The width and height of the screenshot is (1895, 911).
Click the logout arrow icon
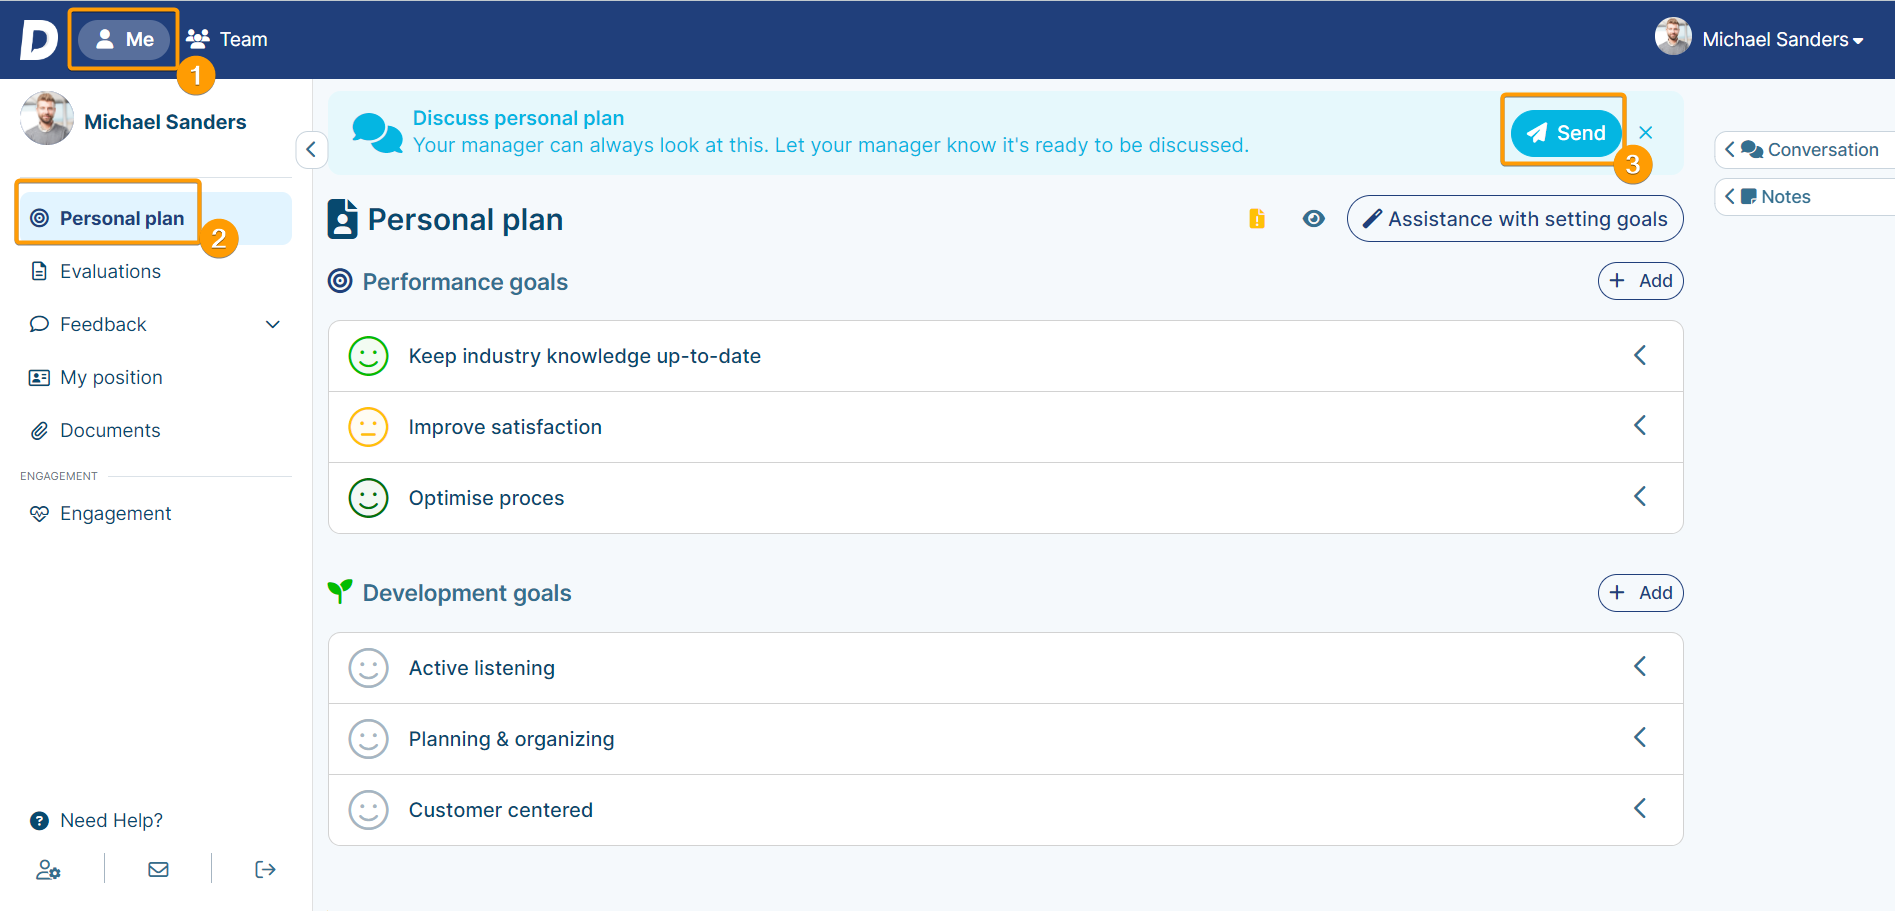[x=265, y=869]
